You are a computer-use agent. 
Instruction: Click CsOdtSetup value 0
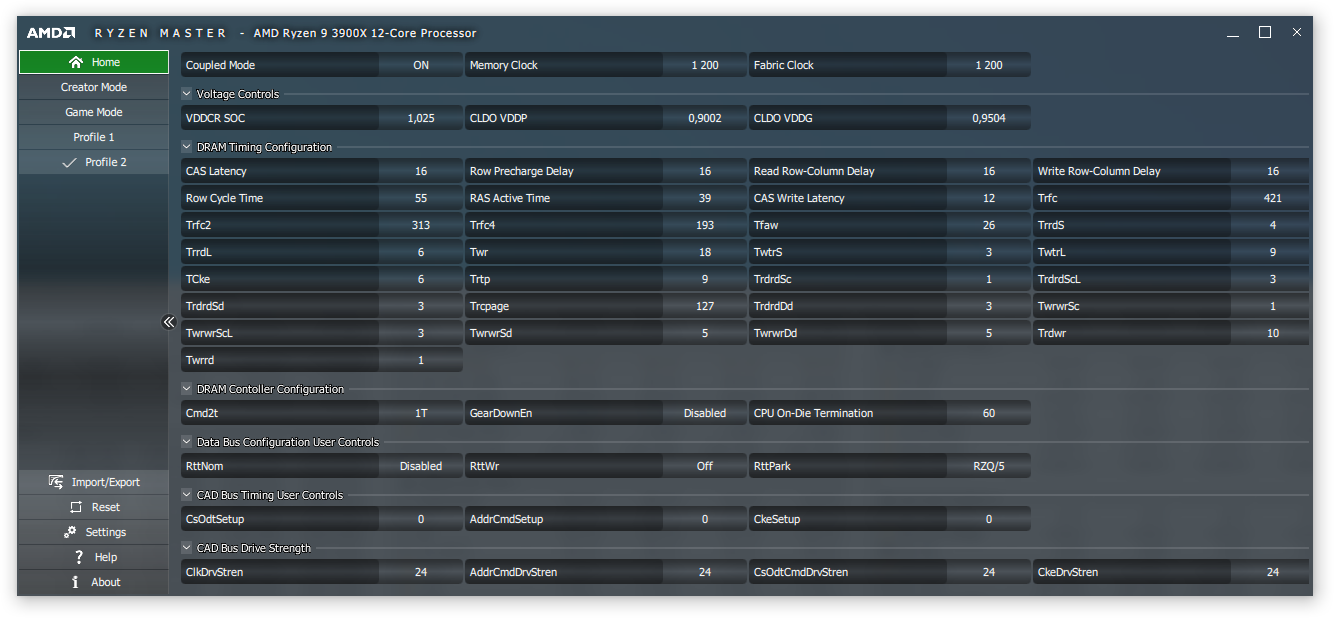[421, 519]
